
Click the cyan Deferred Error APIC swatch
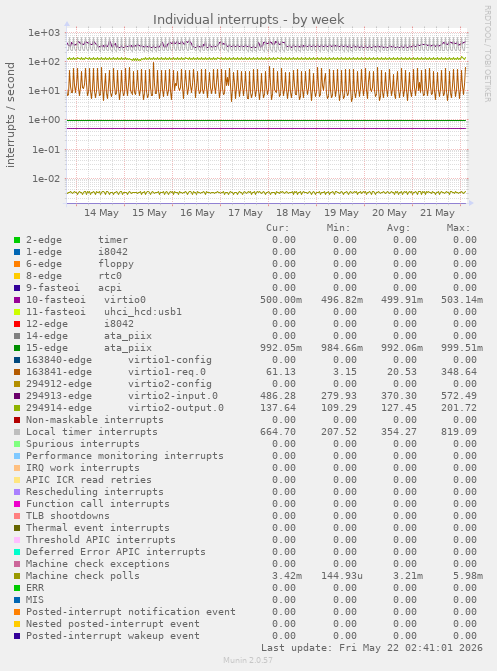17,552
